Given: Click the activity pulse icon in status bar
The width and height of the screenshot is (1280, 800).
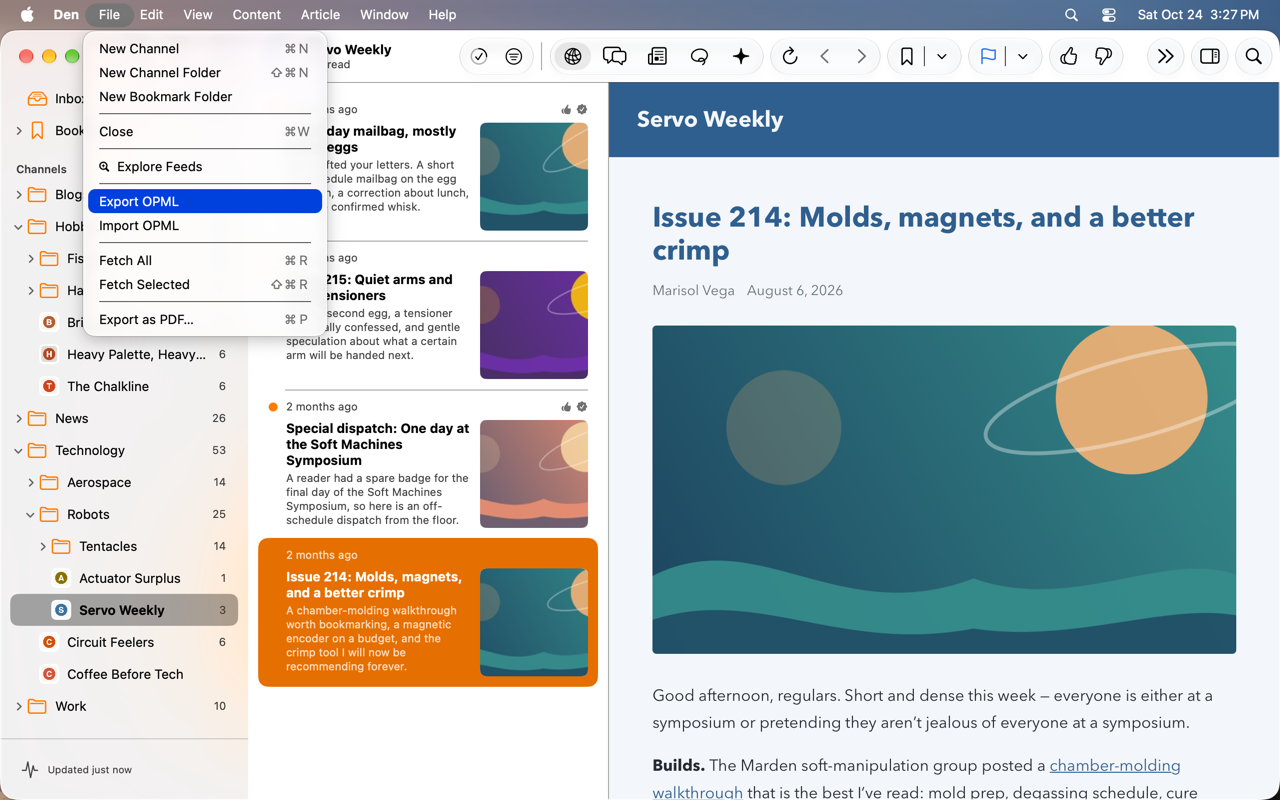Looking at the screenshot, I should pos(30,770).
